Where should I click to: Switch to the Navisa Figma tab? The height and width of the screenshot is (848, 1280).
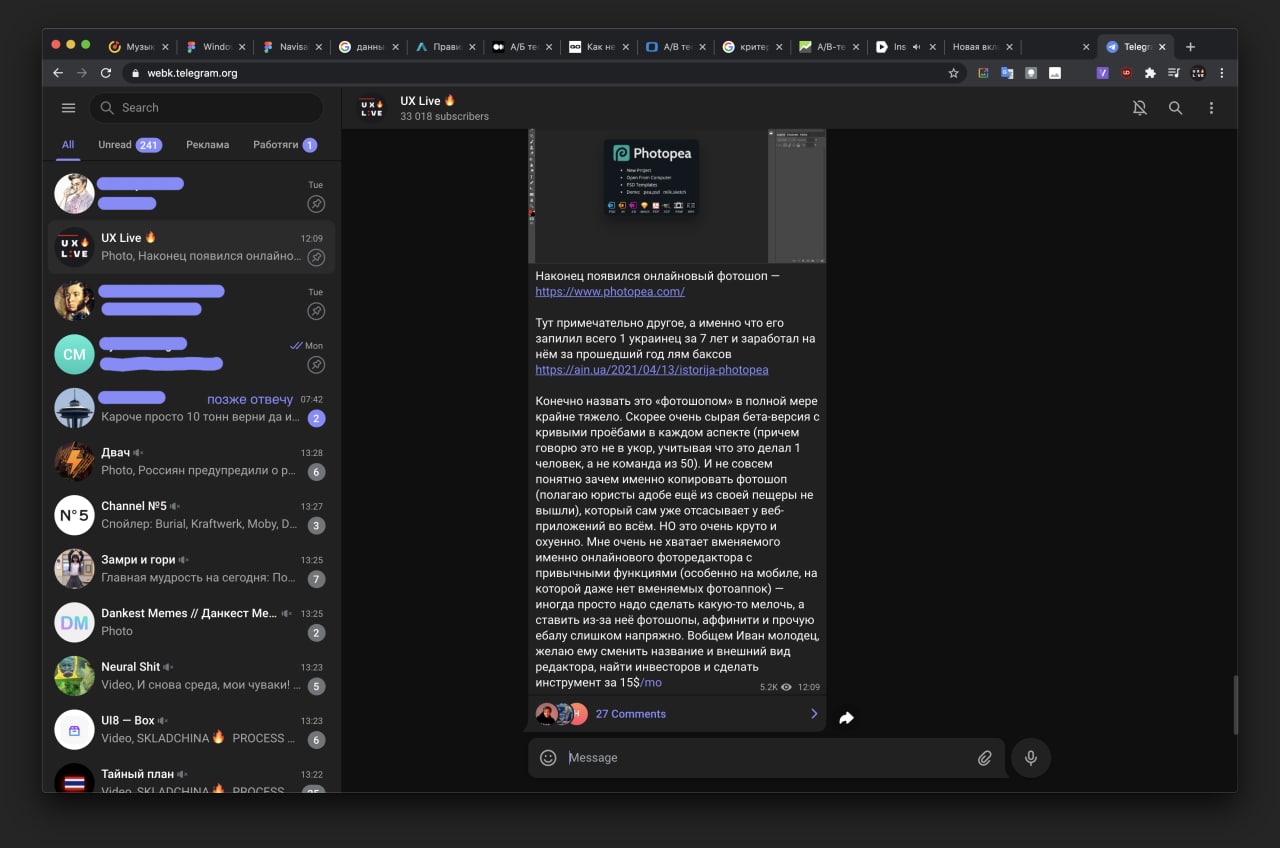[x=291, y=47]
